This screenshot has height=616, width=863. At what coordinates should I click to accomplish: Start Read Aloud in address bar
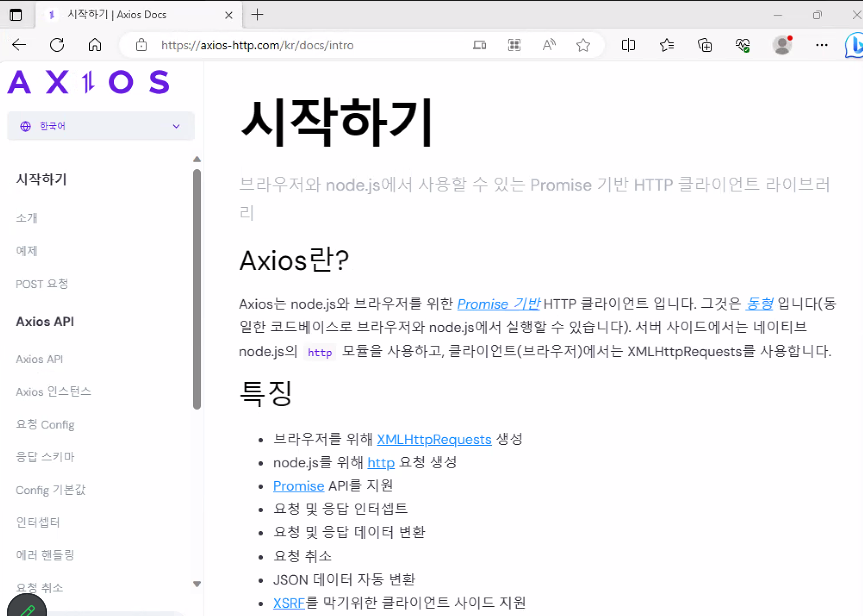click(549, 45)
